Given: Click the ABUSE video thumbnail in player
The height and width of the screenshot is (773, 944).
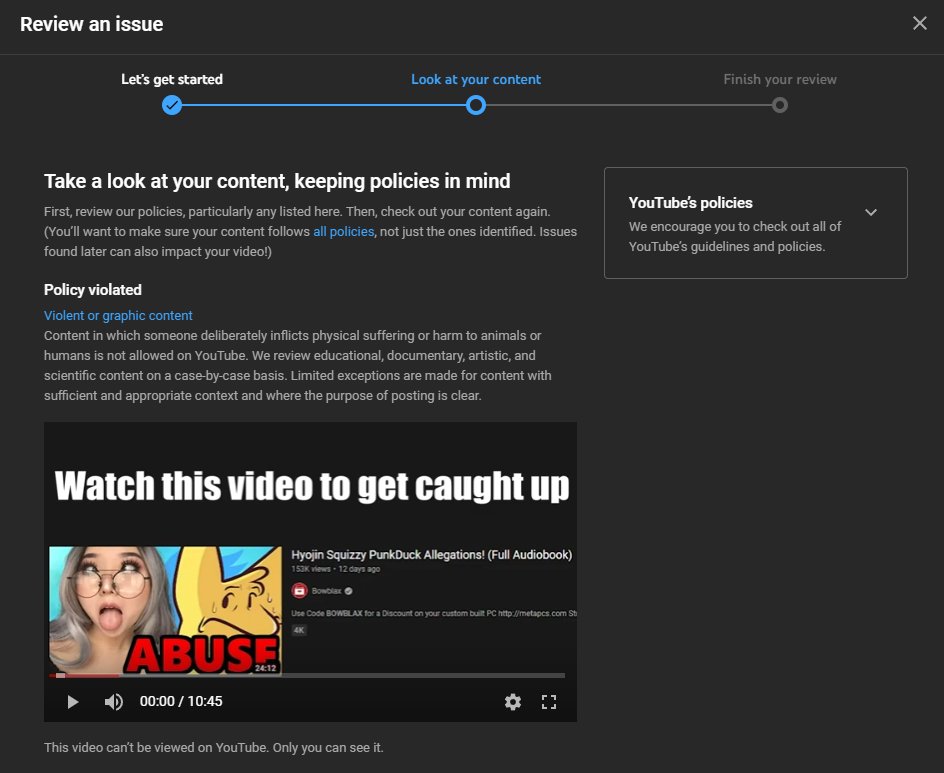Looking at the screenshot, I should click(x=166, y=610).
